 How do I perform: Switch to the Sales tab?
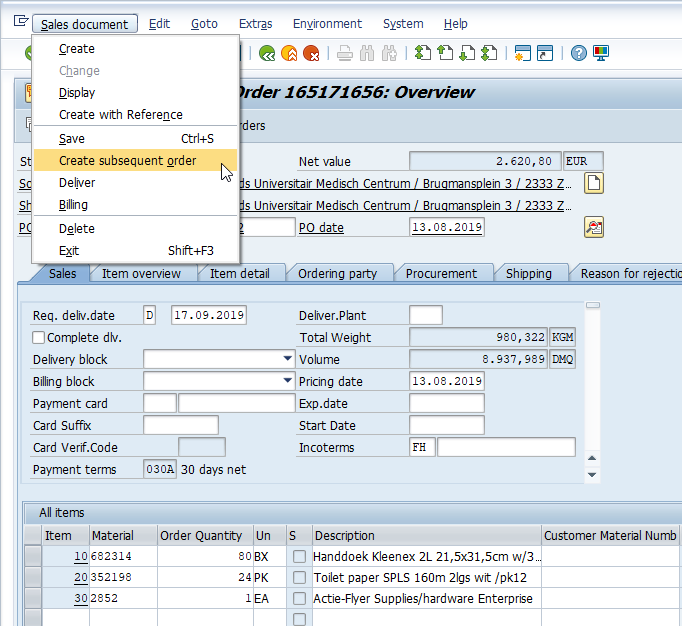(63, 274)
